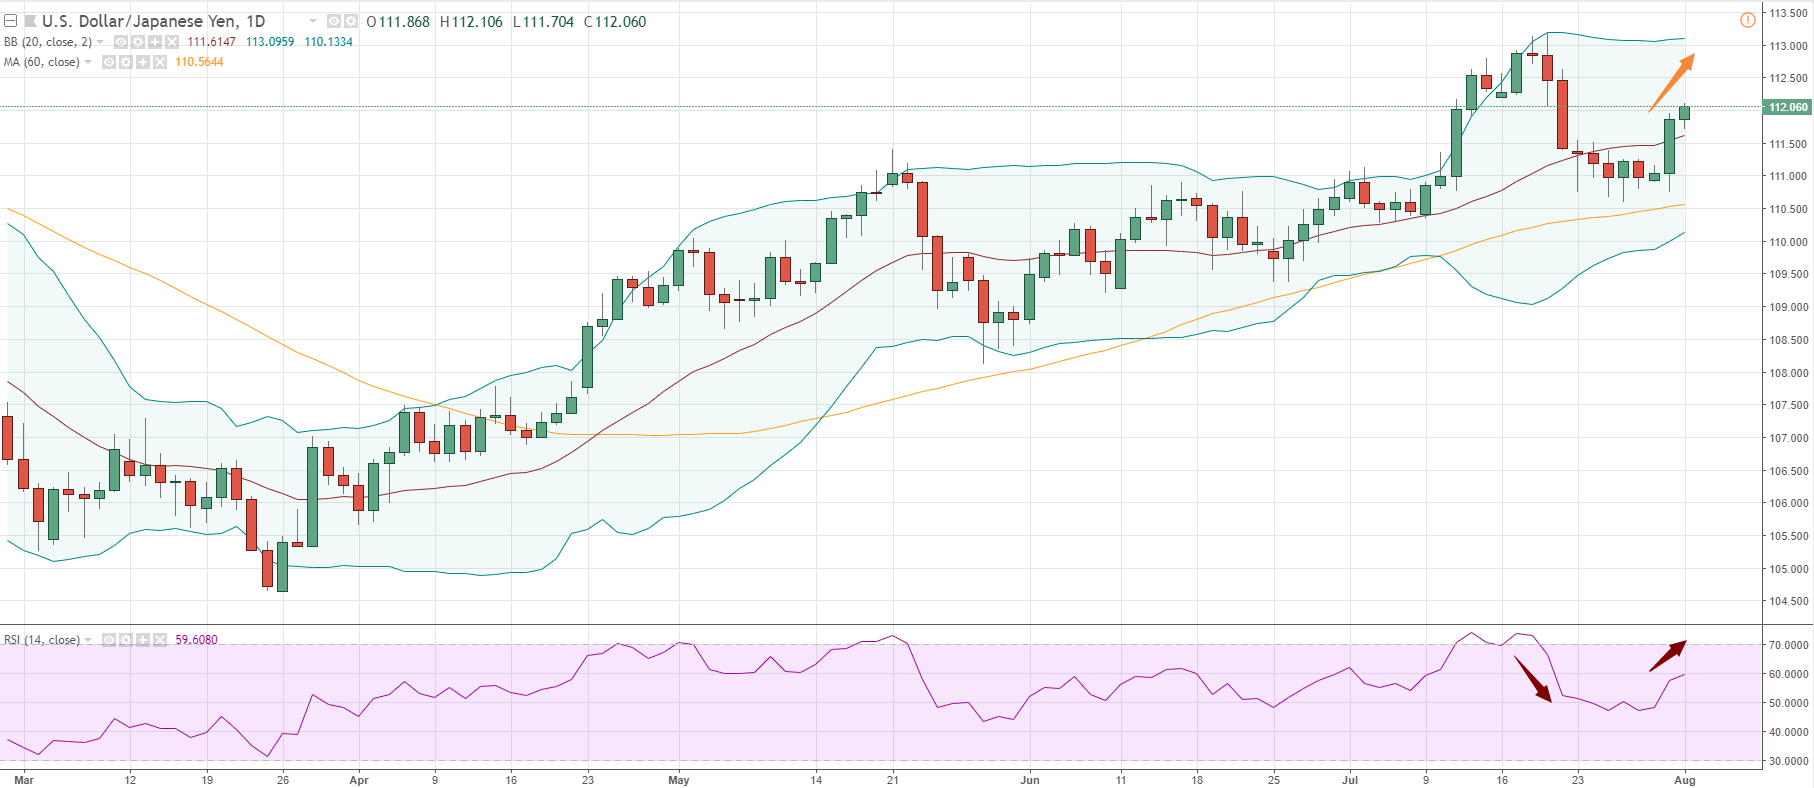The image size is (1814, 788).
Task: Click the MA (60, close) label
Action: click(x=42, y=62)
